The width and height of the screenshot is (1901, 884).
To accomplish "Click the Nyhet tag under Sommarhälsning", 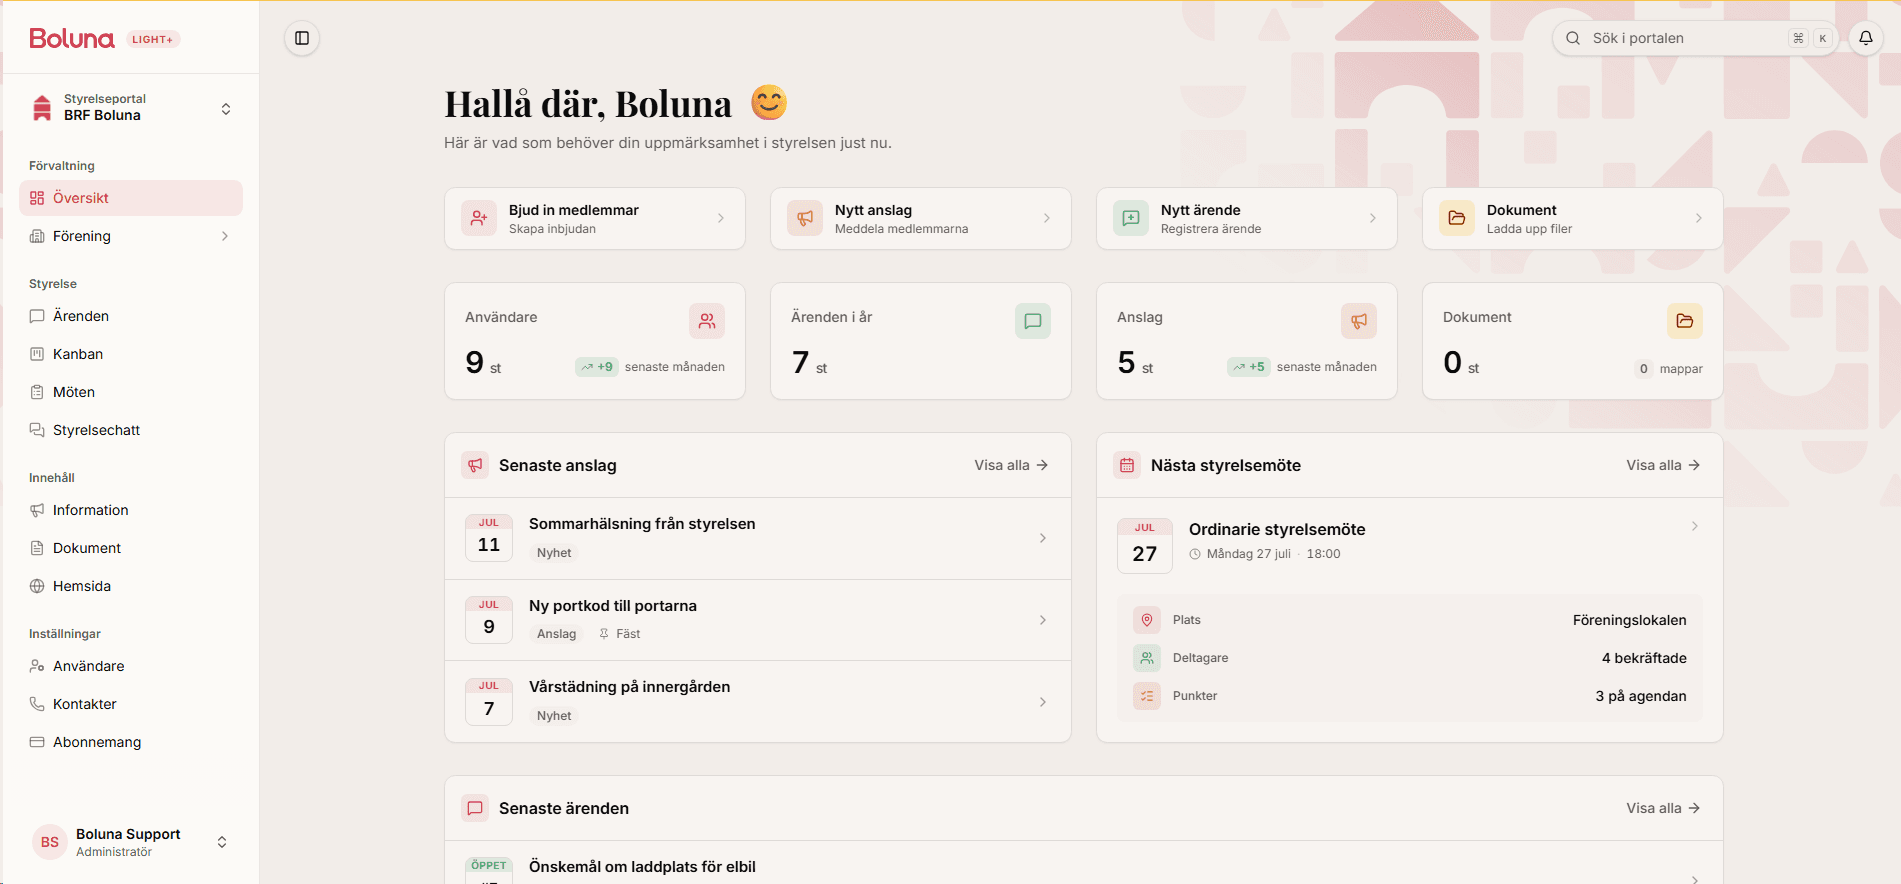I will 554,553.
